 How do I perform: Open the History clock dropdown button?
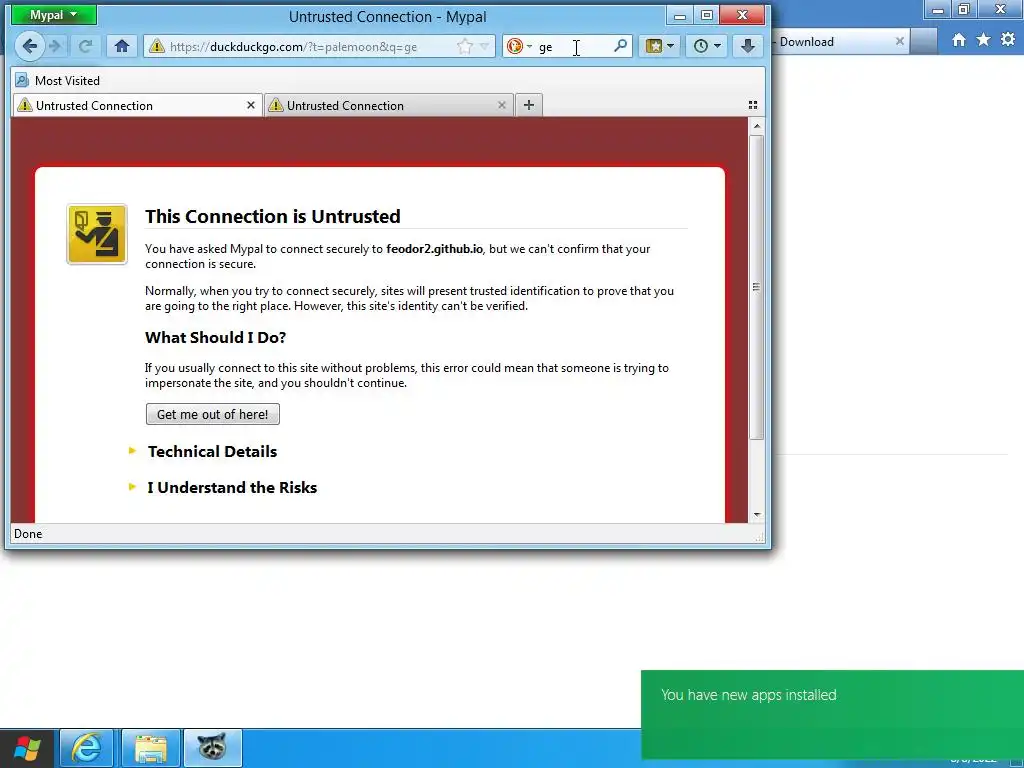pos(707,46)
